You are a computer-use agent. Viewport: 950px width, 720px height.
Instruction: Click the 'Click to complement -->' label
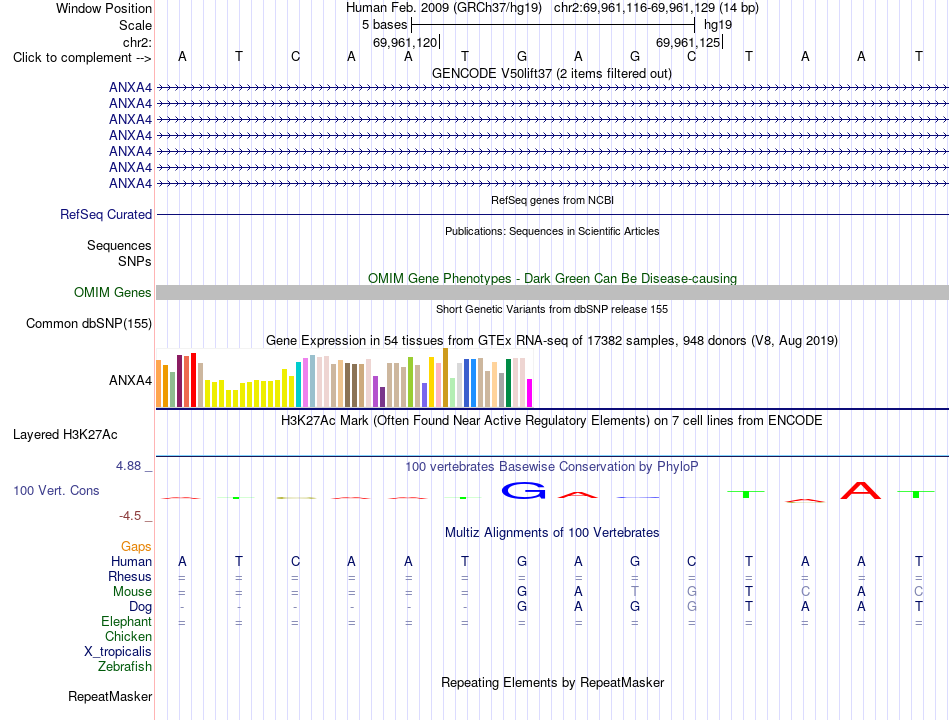(x=82, y=58)
